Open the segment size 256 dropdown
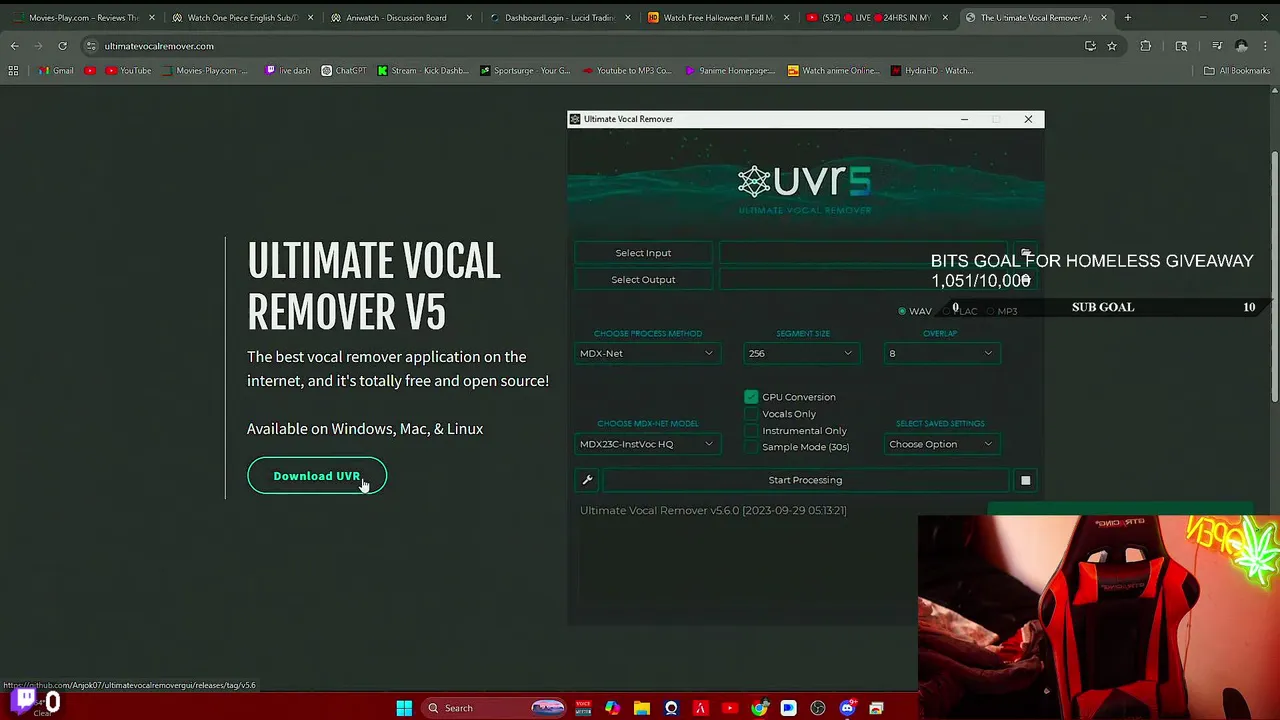1280x720 pixels. (800, 353)
